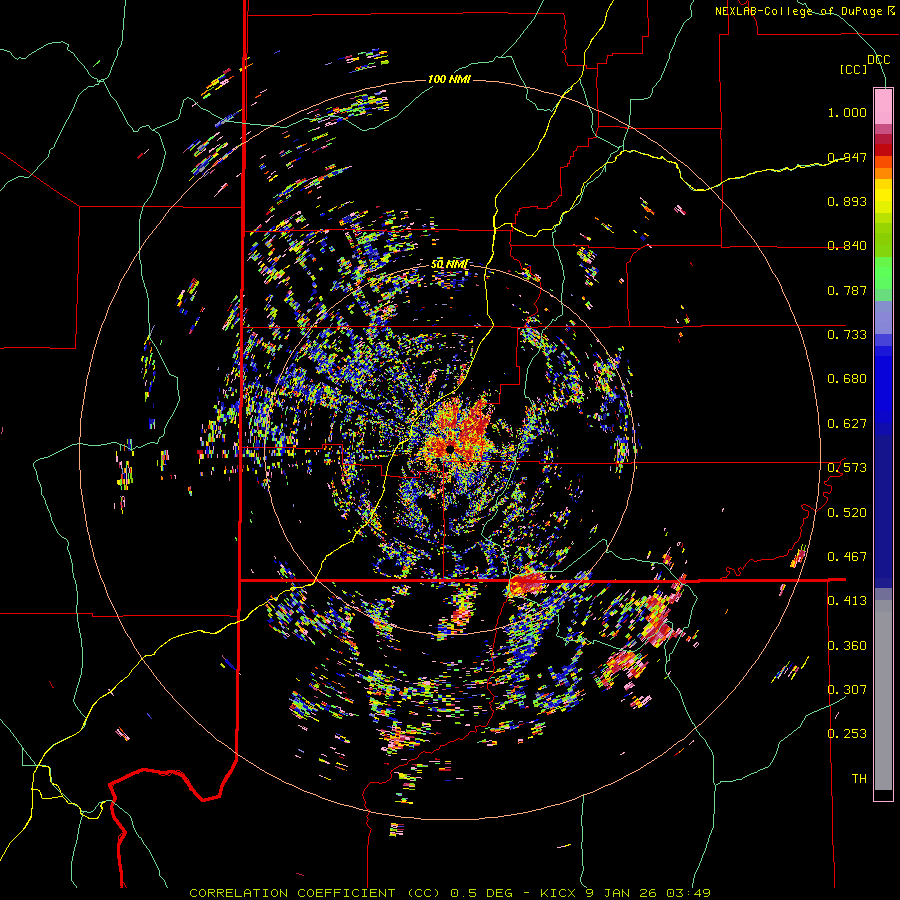The height and width of the screenshot is (900, 900).
Task: Click the [CC] units label
Action: coord(854,69)
